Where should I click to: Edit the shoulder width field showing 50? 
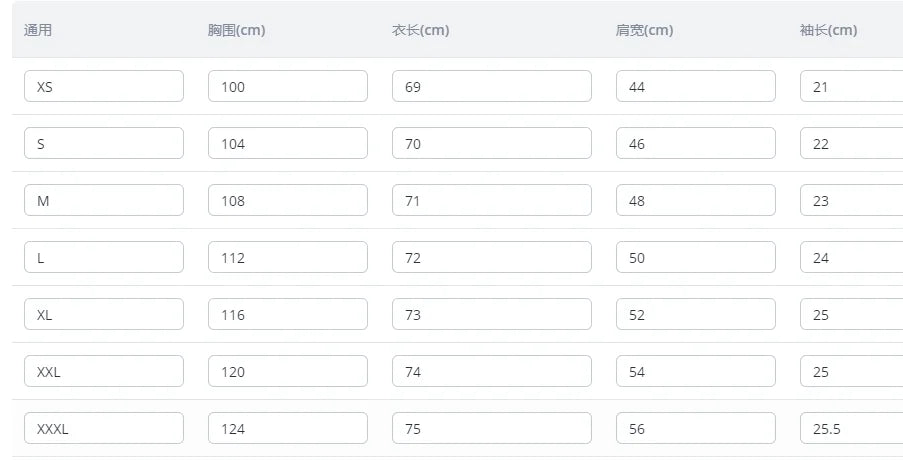click(x=695, y=257)
